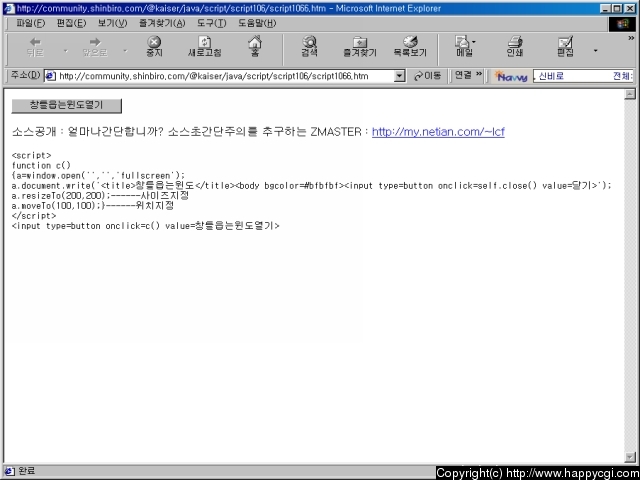
Task: Open Favorites (즐겨찾기) toolbar icon
Action: point(360,47)
